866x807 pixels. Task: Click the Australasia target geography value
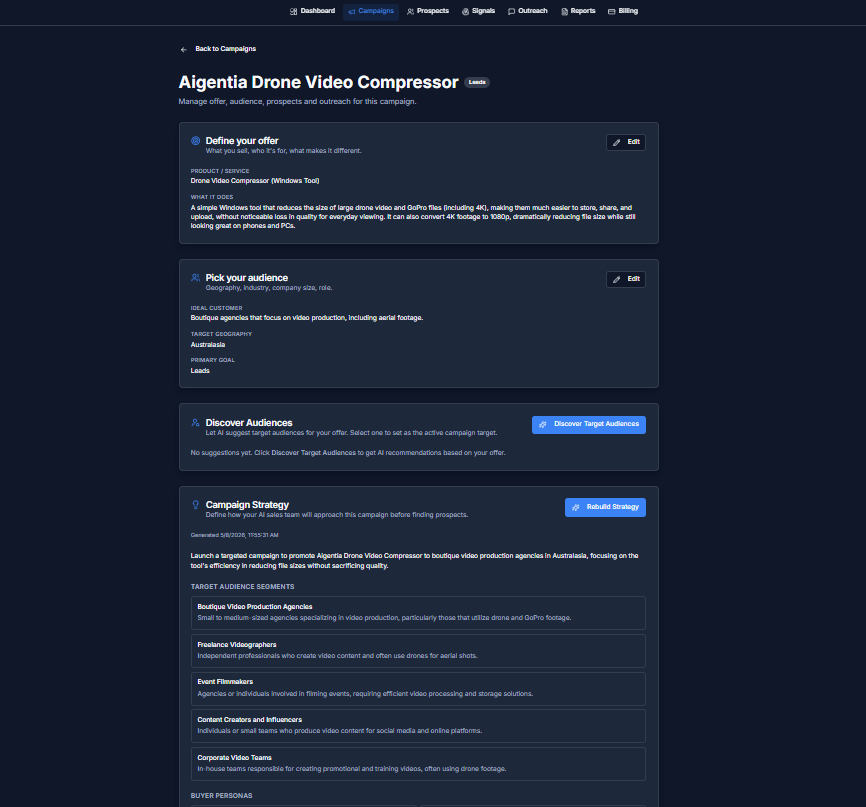tap(208, 345)
